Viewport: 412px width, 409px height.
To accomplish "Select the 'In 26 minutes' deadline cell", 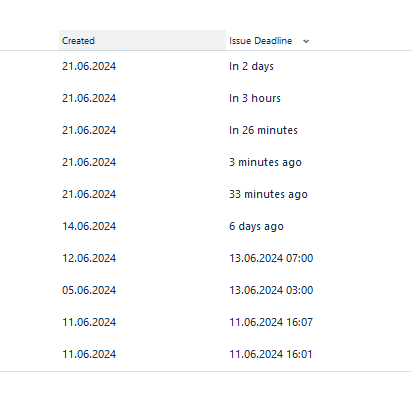I will point(263,130).
